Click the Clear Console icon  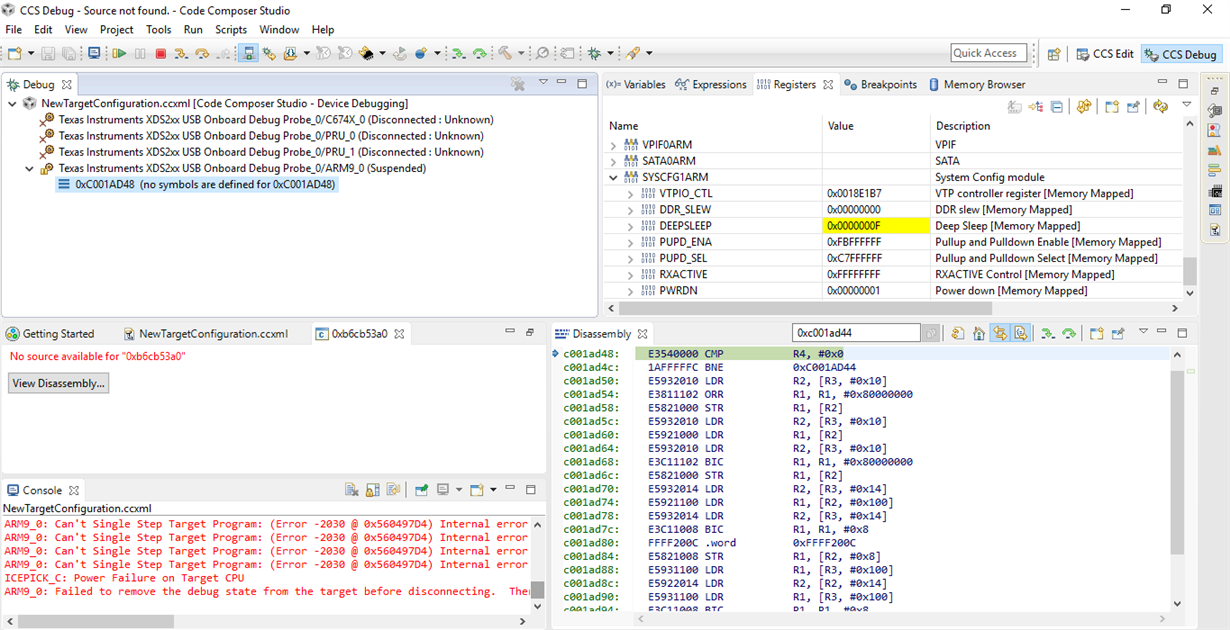click(x=352, y=490)
